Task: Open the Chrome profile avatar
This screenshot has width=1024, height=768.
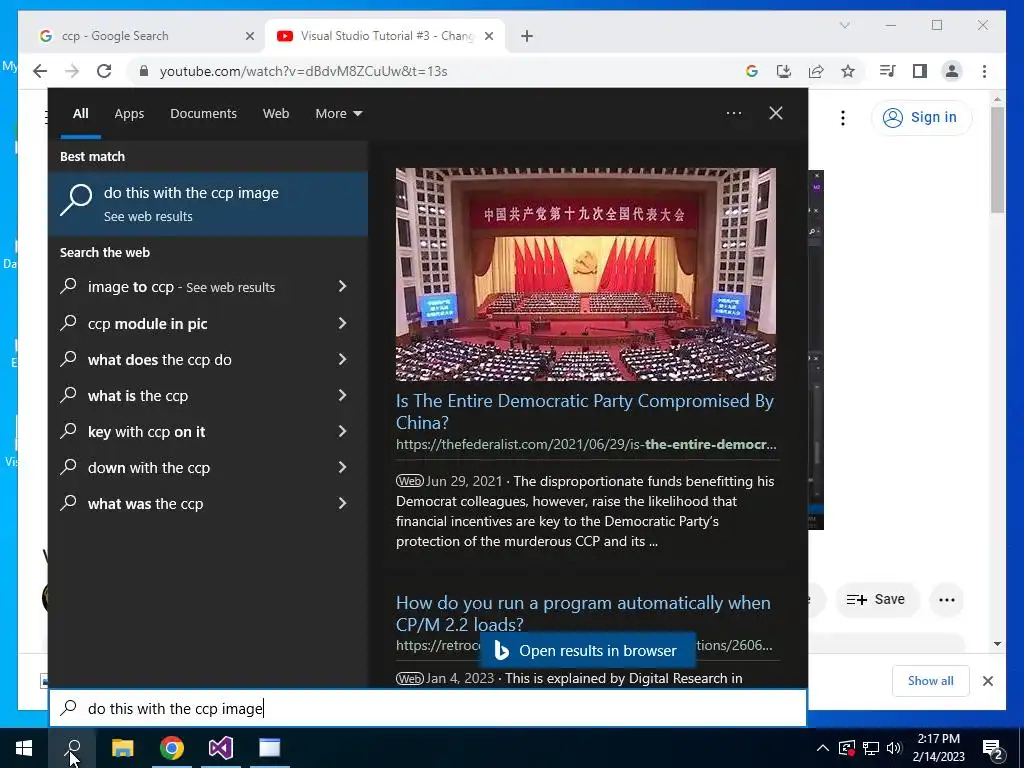Action: click(952, 71)
